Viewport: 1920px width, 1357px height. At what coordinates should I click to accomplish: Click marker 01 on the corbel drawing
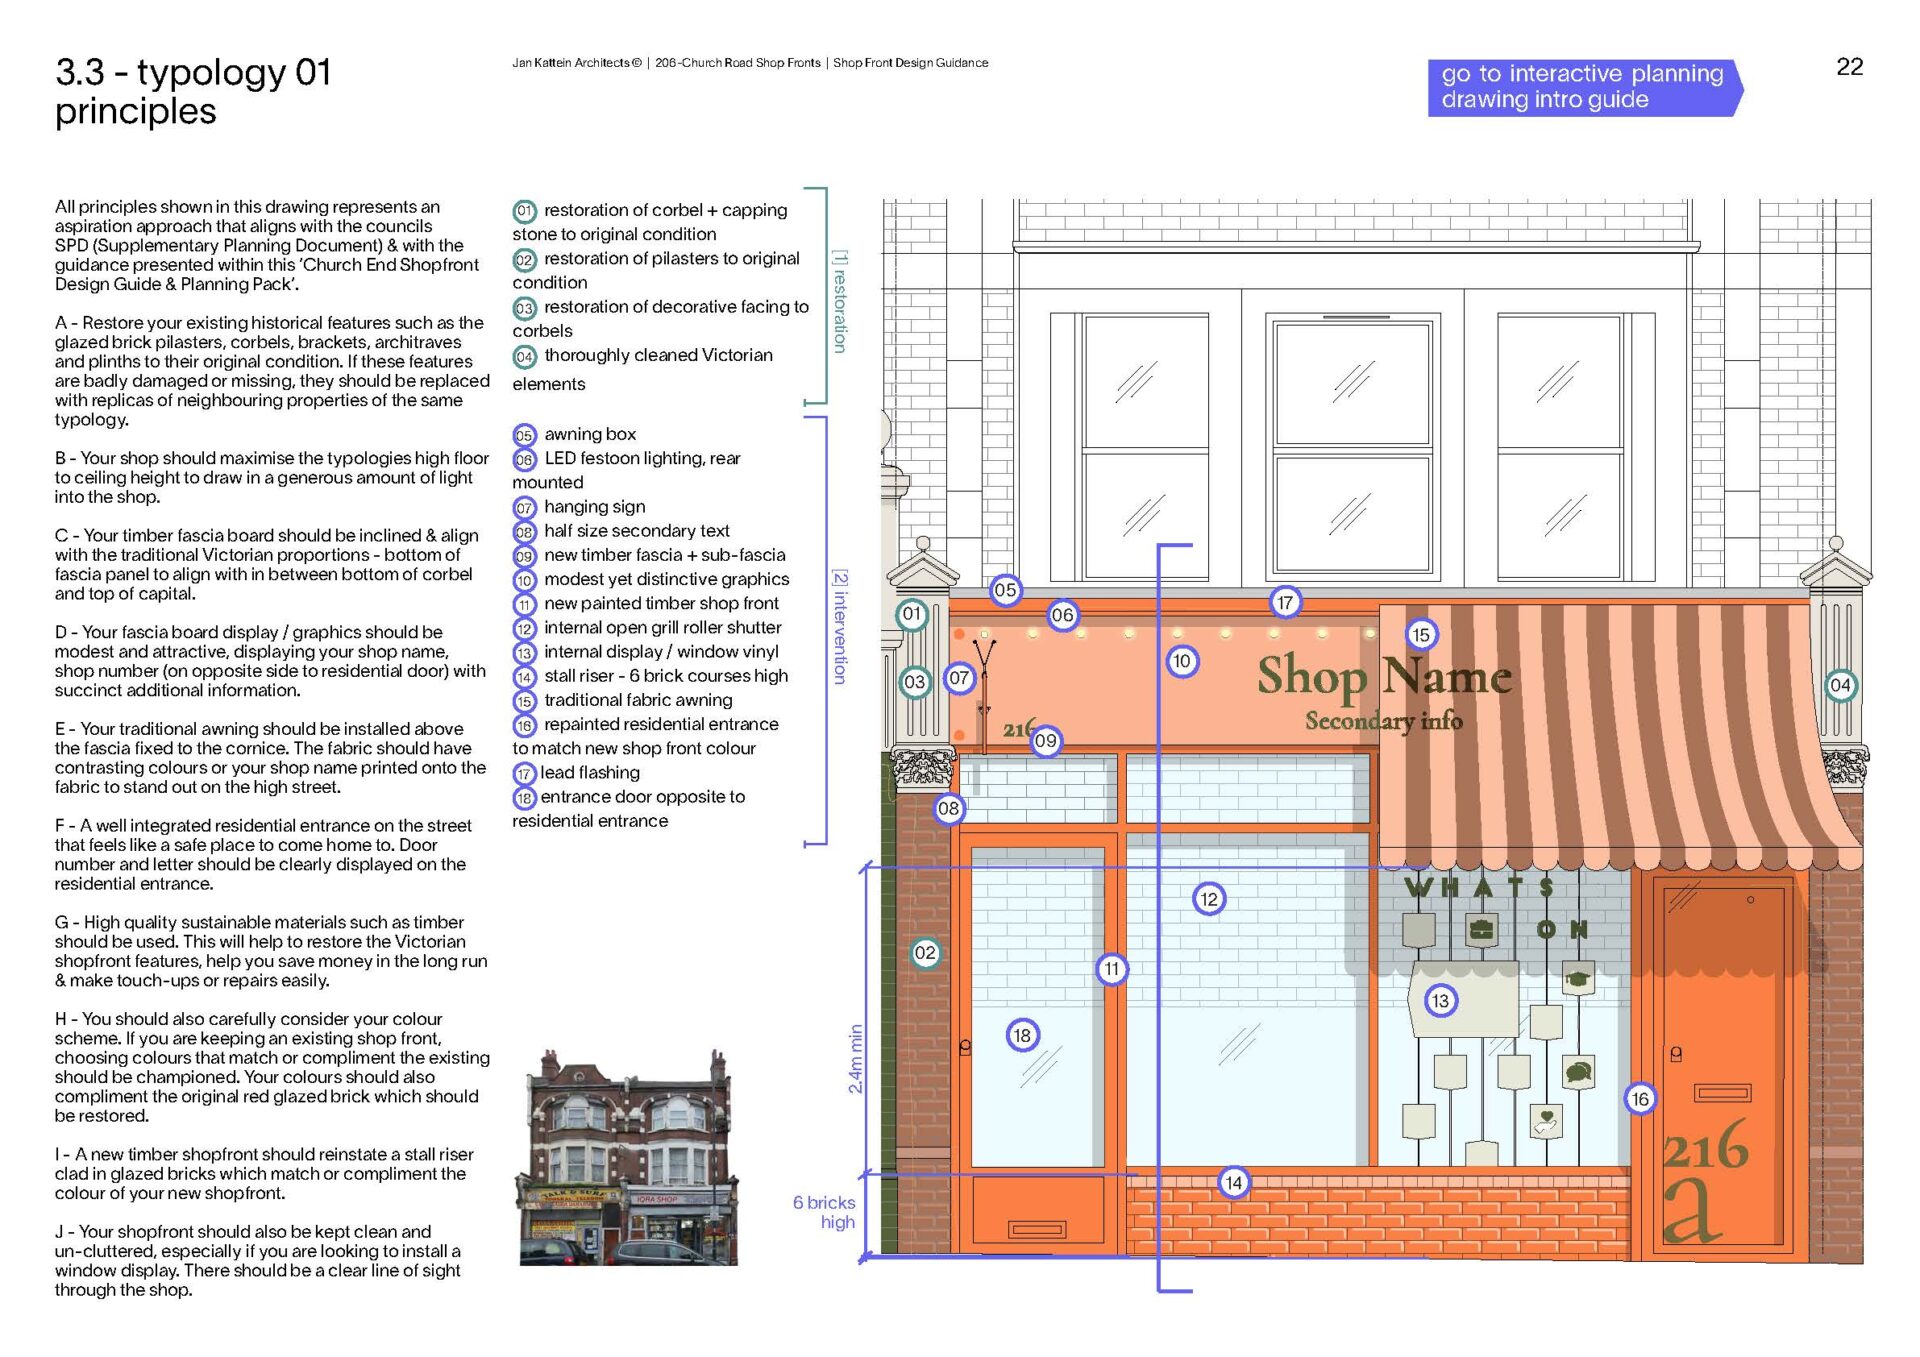(911, 614)
